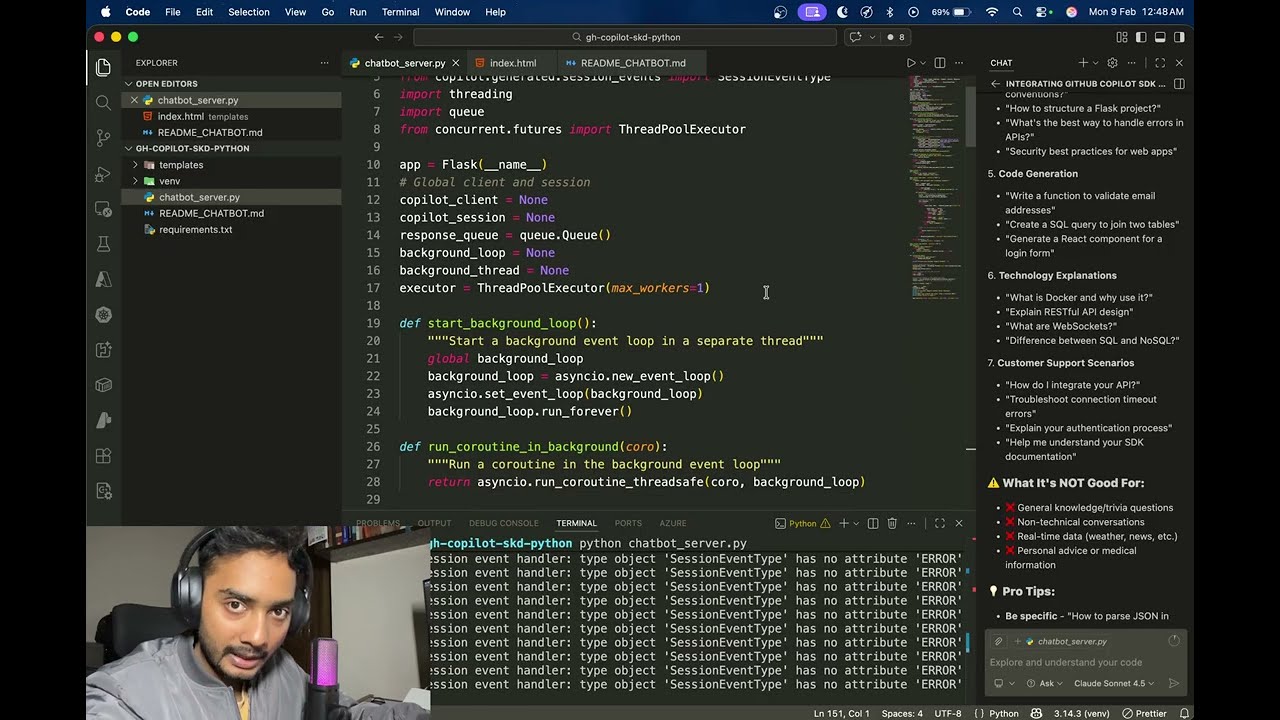Open the PROBLEMS panel tab
Image resolution: width=1280 pixels, height=720 pixels.
377,523
